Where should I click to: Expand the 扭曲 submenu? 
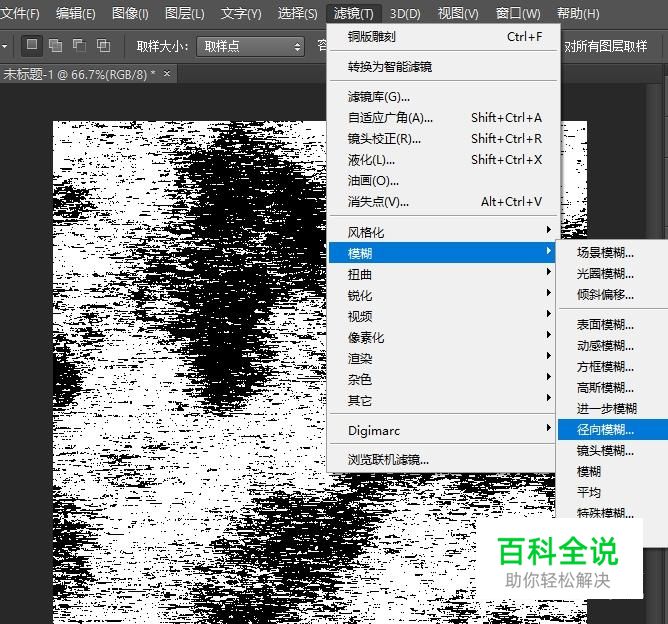(x=442, y=274)
